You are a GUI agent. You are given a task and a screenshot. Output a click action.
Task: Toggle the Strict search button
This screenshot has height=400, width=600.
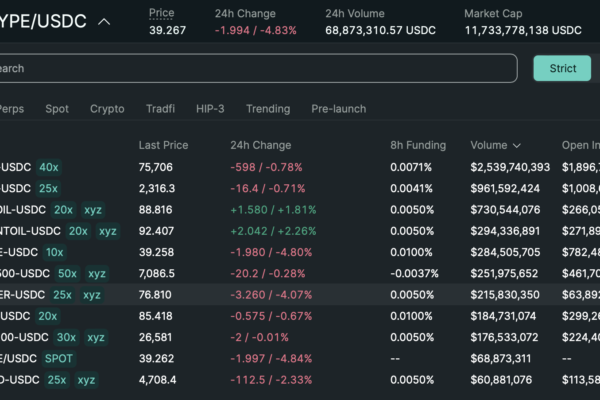[562, 68]
